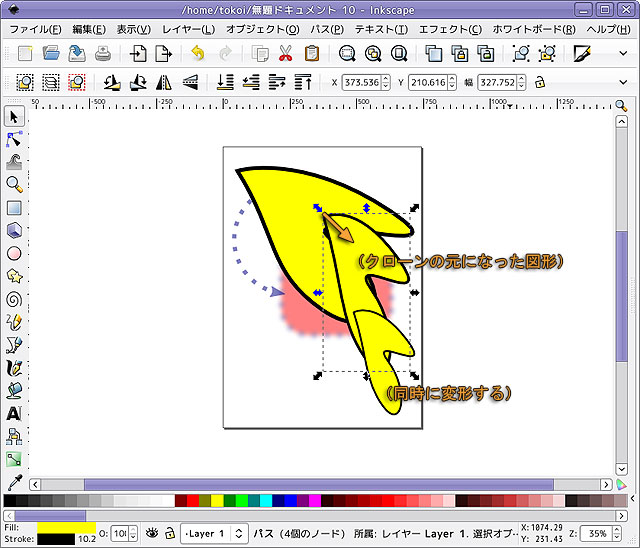Open the エフェクト(C) menu
This screenshot has width=640, height=548.
[450, 29]
